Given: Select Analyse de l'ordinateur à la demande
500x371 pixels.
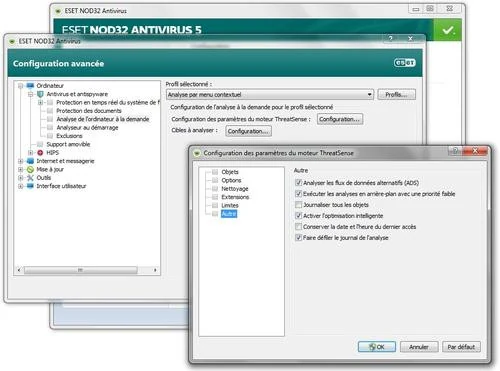Looking at the screenshot, I should (x=103, y=119).
